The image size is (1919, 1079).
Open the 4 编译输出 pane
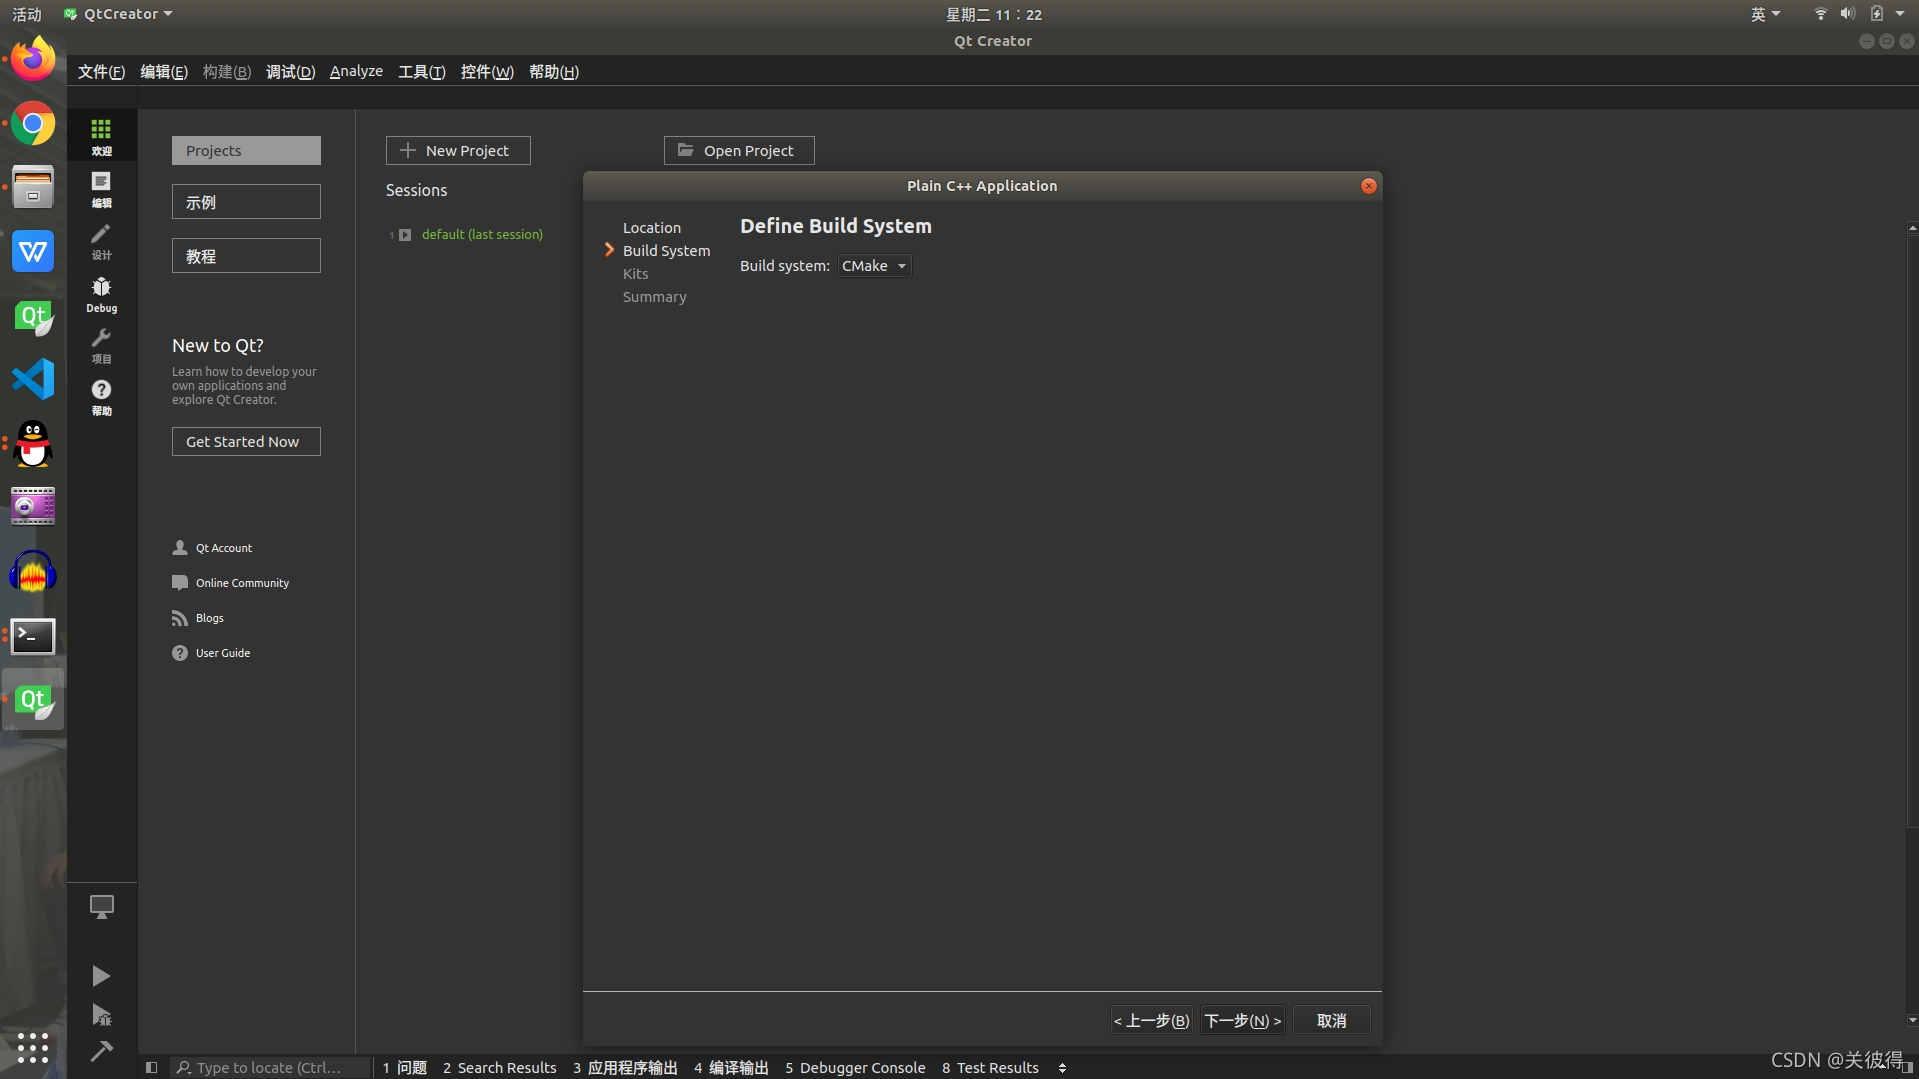pos(732,1068)
